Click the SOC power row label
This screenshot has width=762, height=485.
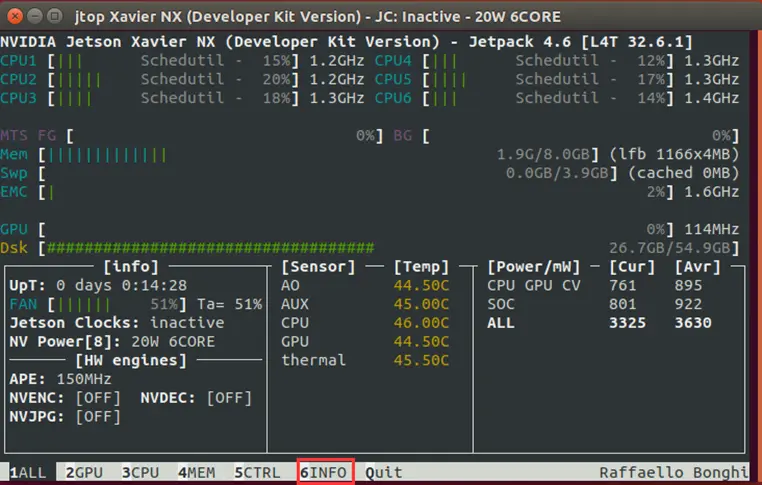tap(501, 305)
